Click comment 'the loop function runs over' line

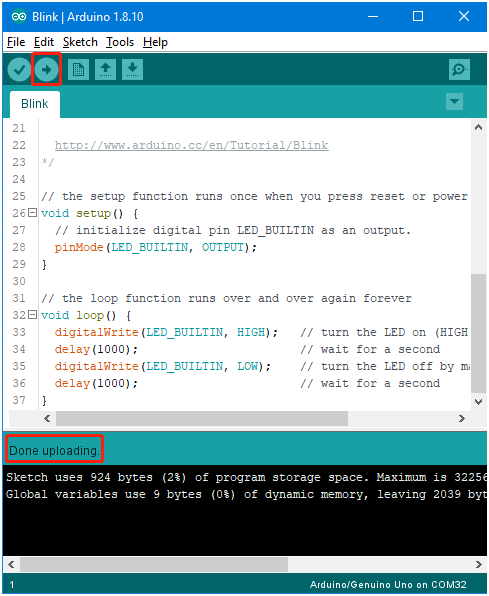226,298
